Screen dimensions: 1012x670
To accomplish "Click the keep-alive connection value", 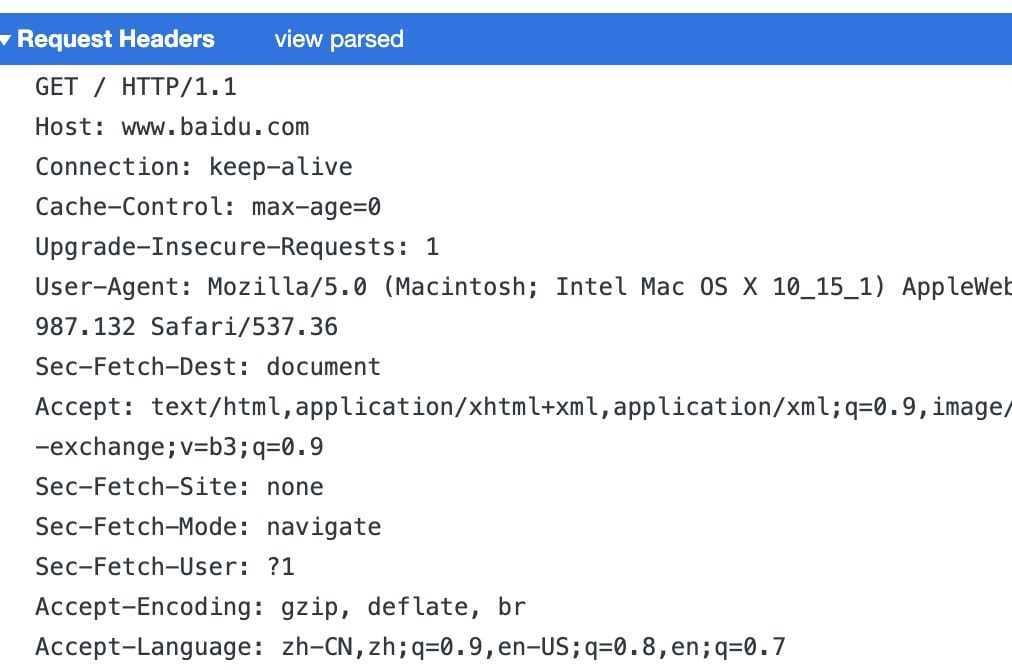I will pyautogui.click(x=281, y=167).
